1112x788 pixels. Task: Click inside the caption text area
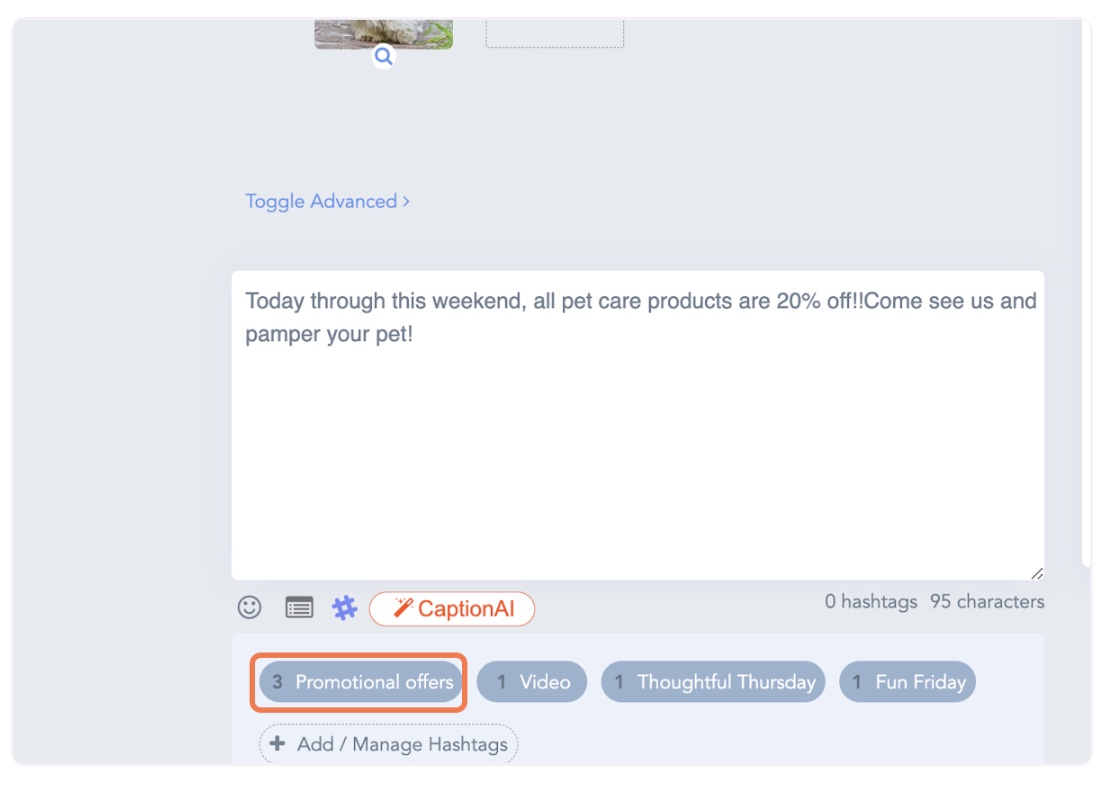click(x=637, y=450)
